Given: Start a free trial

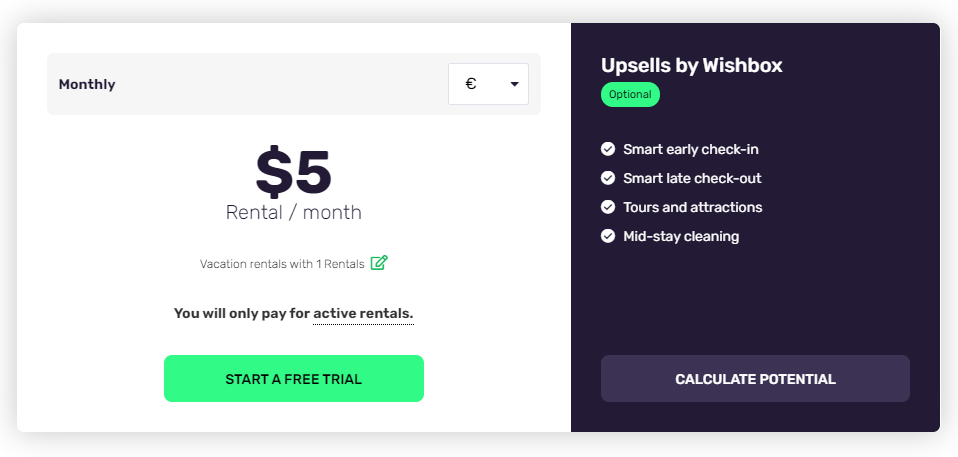Looking at the screenshot, I should (x=293, y=378).
